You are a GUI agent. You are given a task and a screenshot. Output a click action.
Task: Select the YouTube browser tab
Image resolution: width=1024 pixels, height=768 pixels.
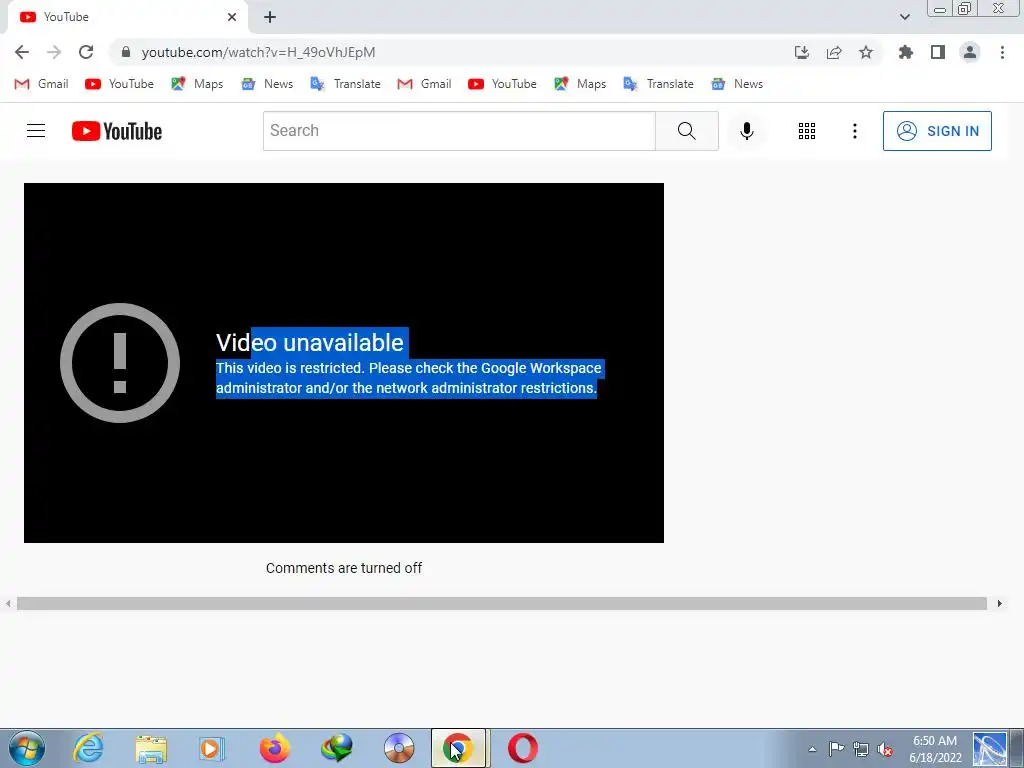(x=127, y=17)
